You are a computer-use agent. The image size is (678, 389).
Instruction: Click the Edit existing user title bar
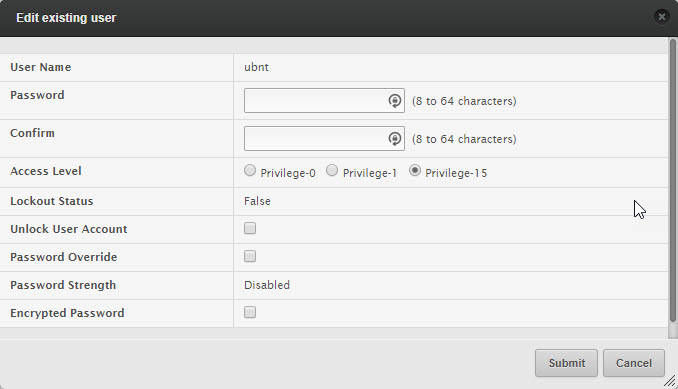pos(339,18)
